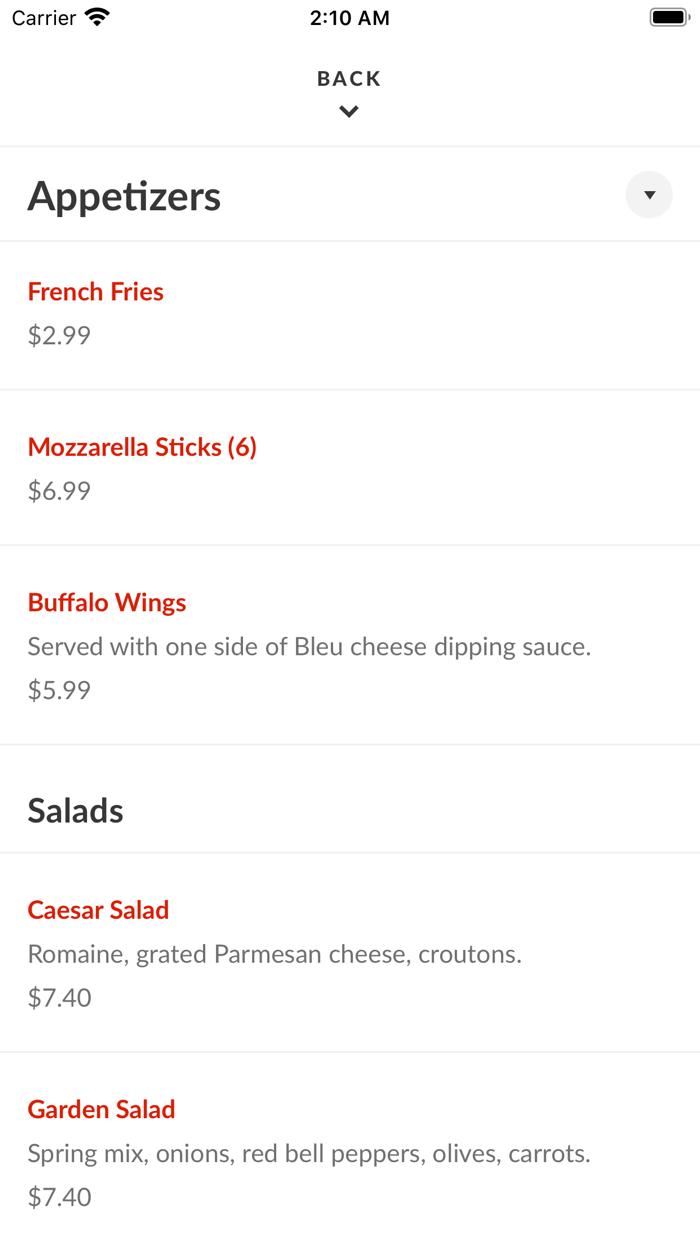Tap the $2.99 price under French Fries
700x1244 pixels.
coord(58,334)
